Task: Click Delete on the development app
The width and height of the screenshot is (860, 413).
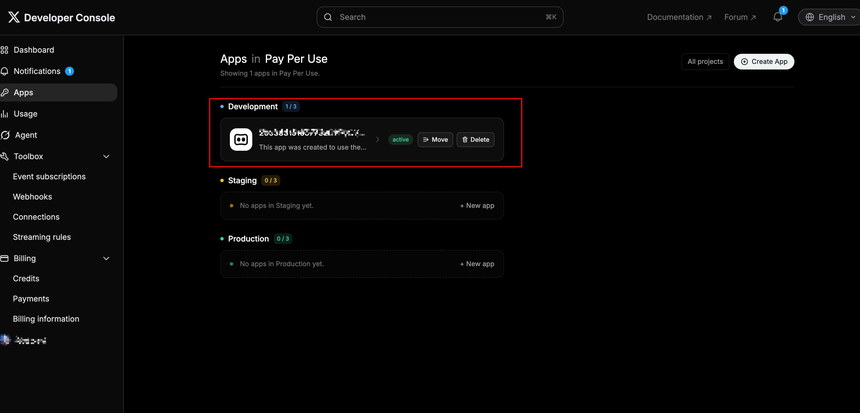Action: [x=476, y=140]
